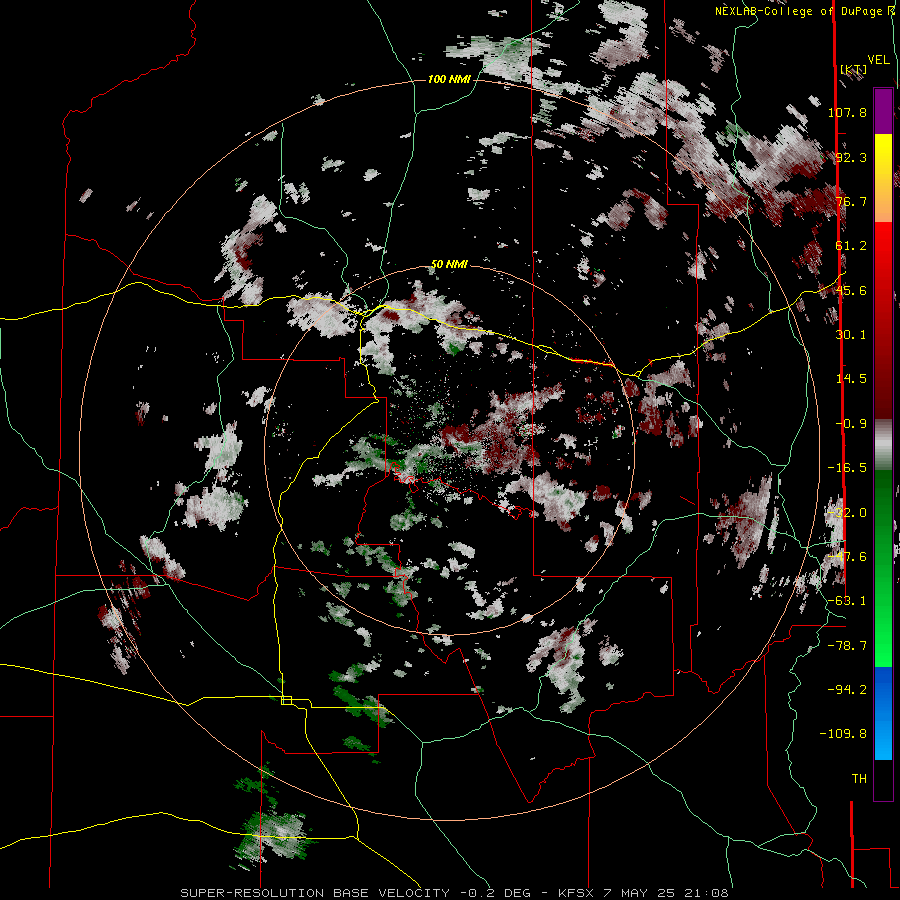900x900 pixels.
Task: Click the 30.1 value on velocity scale
Action: pos(851,335)
